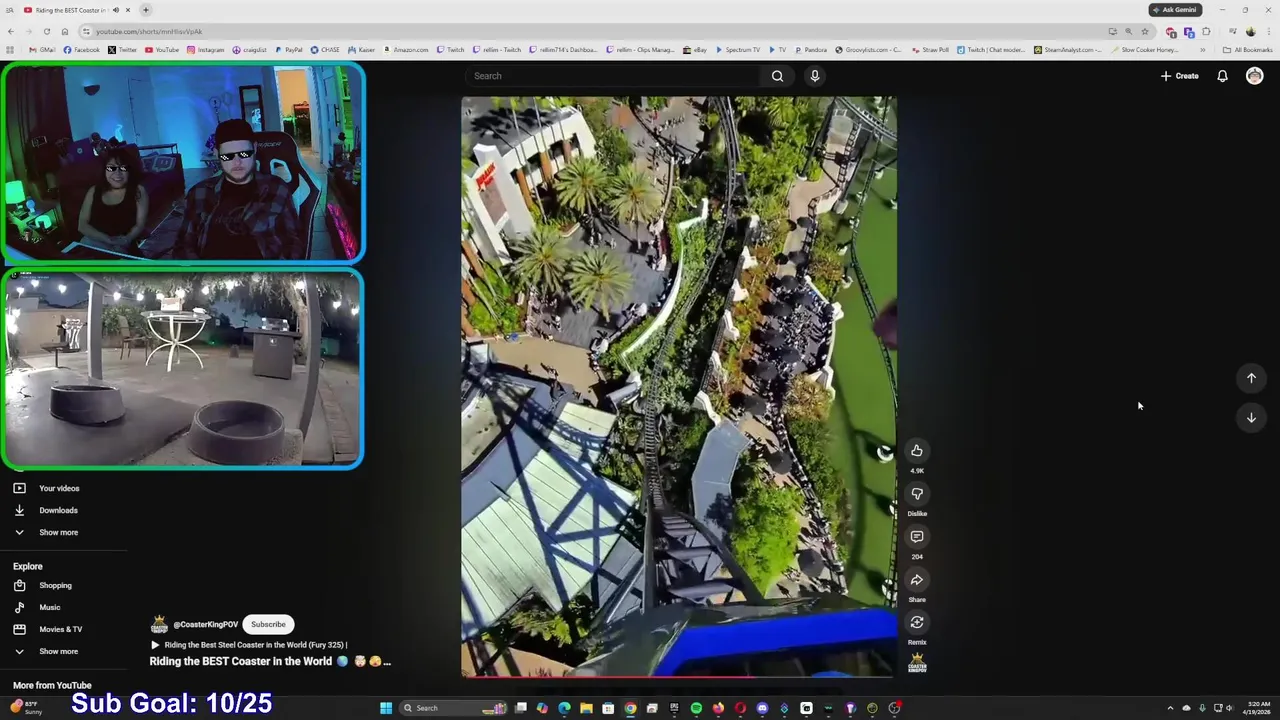Mute the tab via its speaker icon
Image resolution: width=1280 pixels, height=720 pixels.
click(x=115, y=10)
